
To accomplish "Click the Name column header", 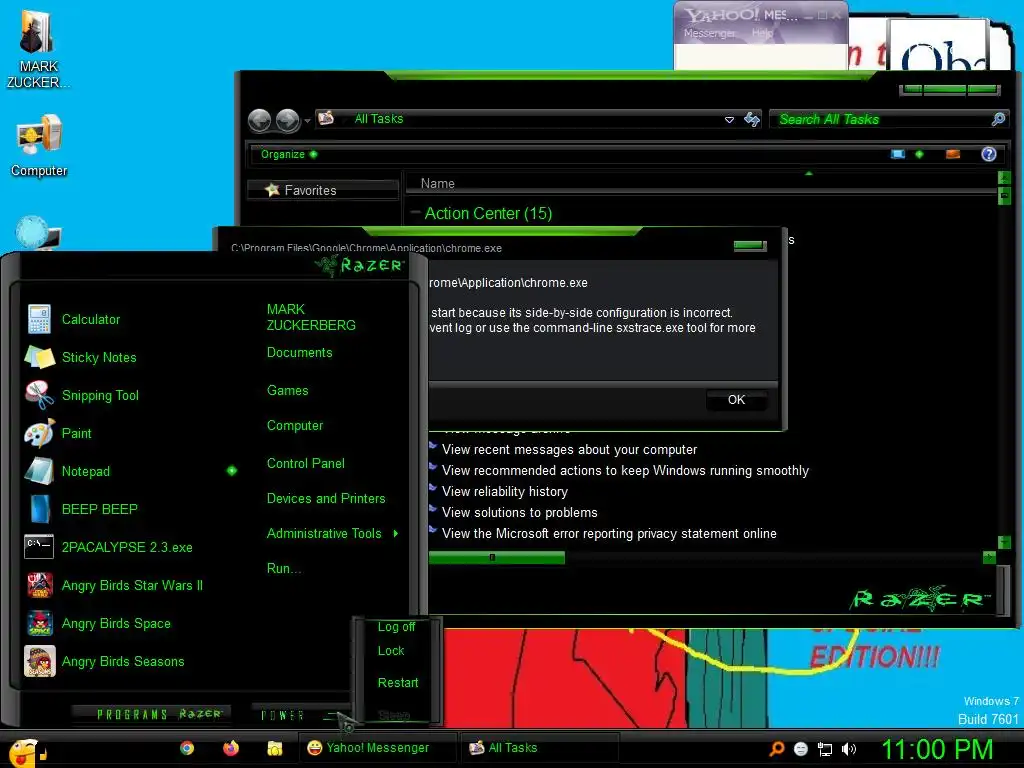I will (438, 184).
